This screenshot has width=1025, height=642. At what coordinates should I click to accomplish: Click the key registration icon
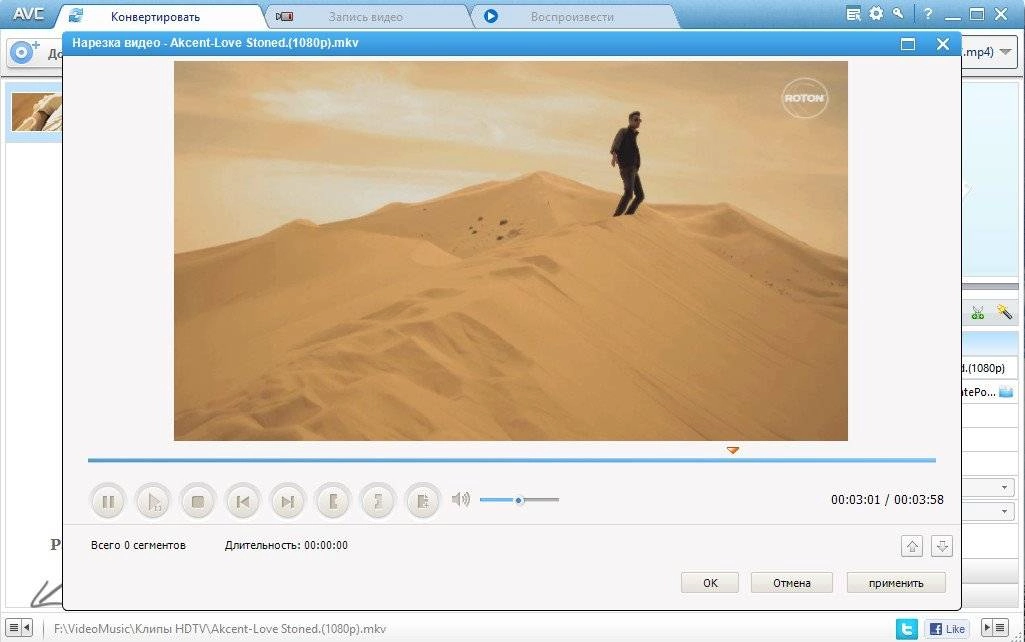click(x=898, y=13)
